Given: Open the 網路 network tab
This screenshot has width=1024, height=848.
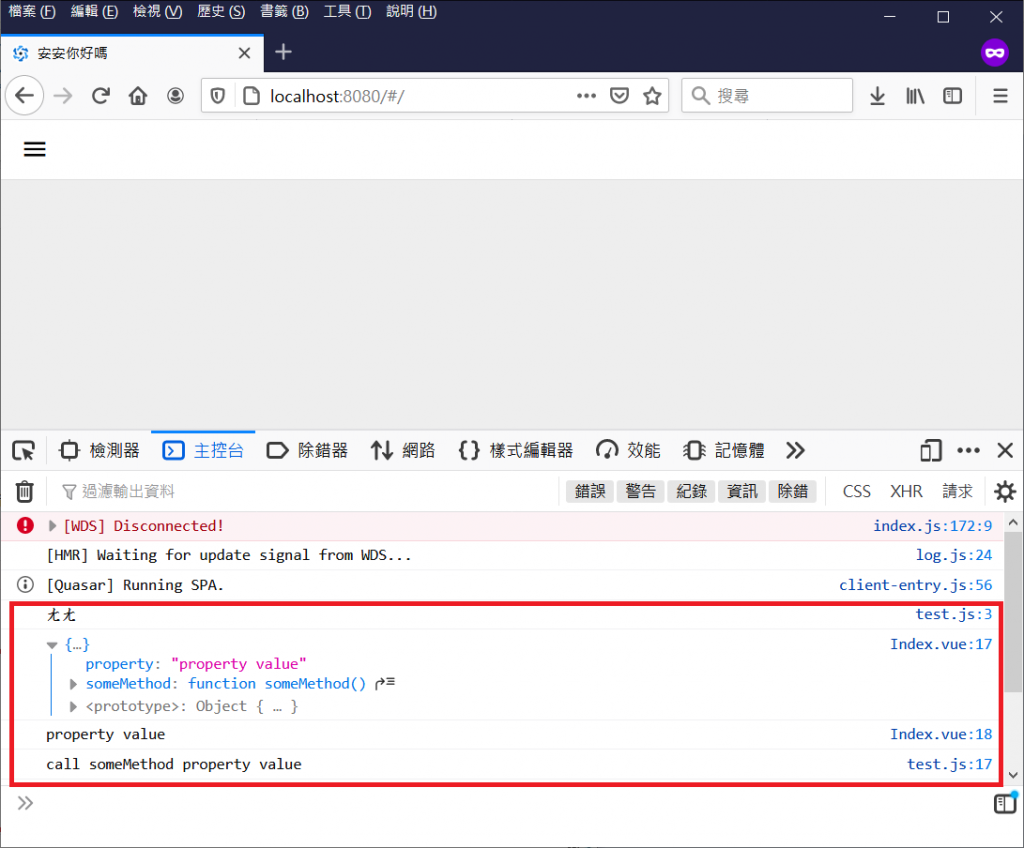Looking at the screenshot, I should pos(403,450).
